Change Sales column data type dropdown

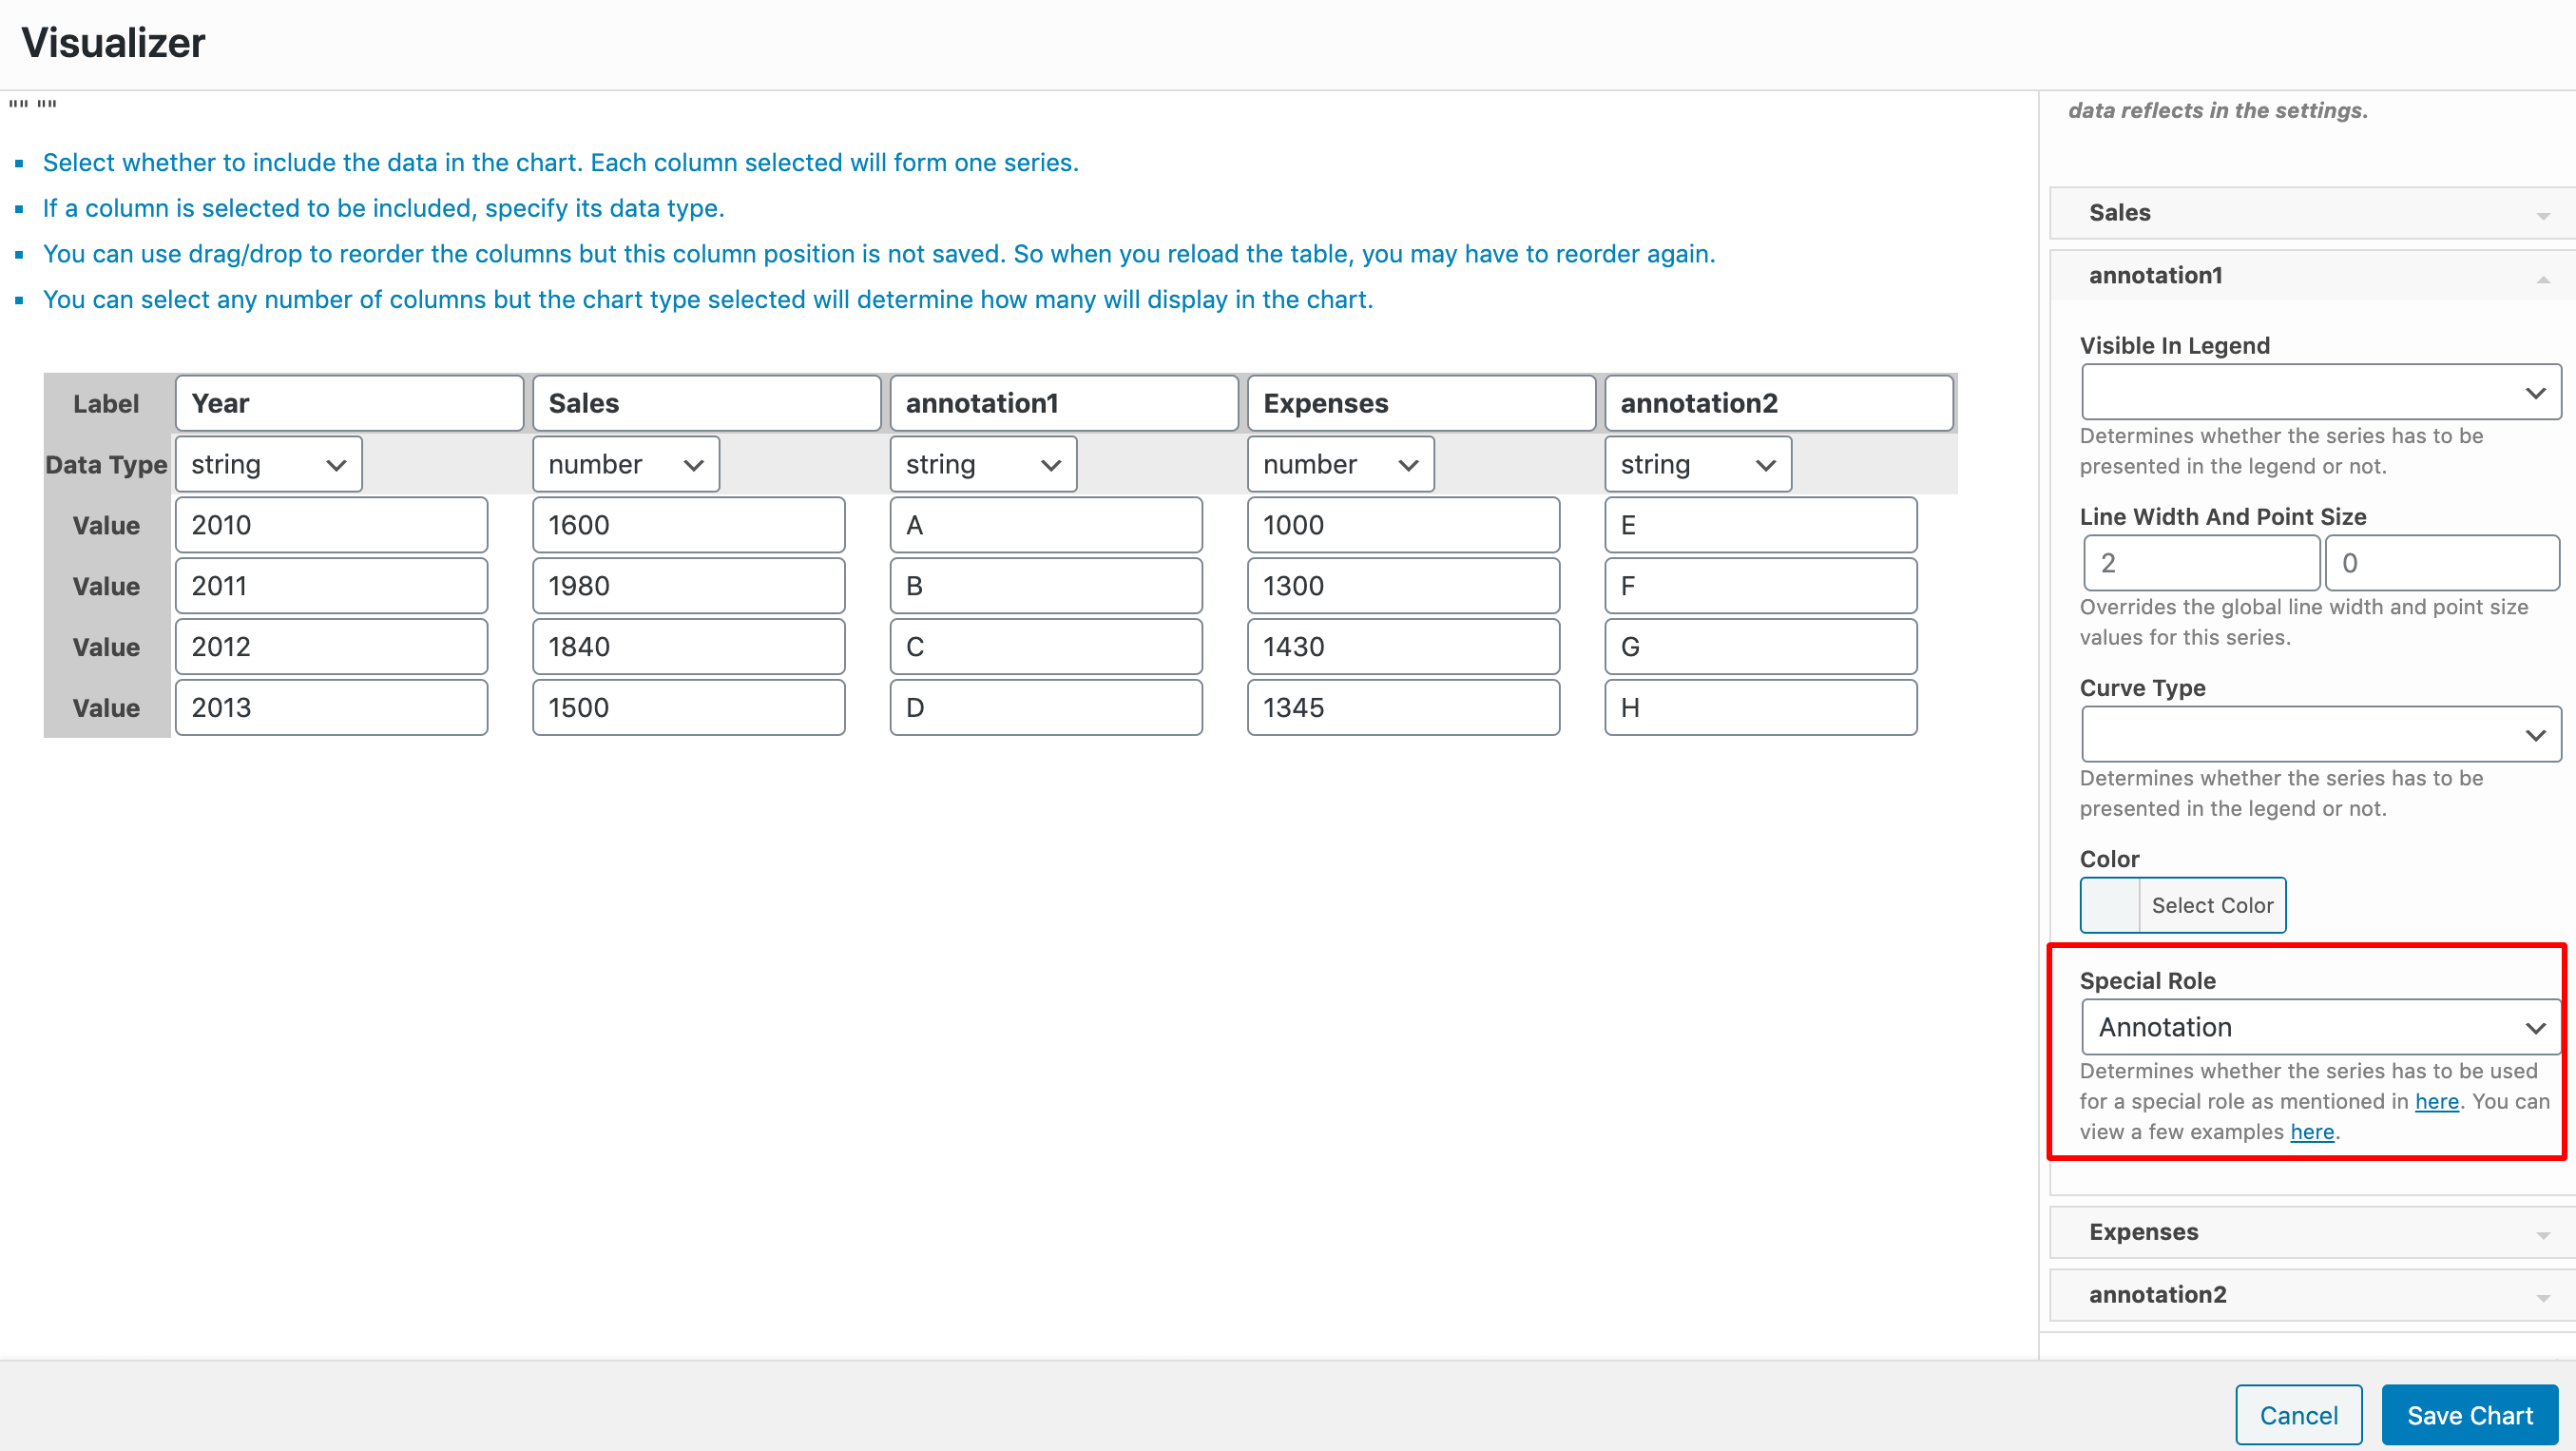coord(625,464)
